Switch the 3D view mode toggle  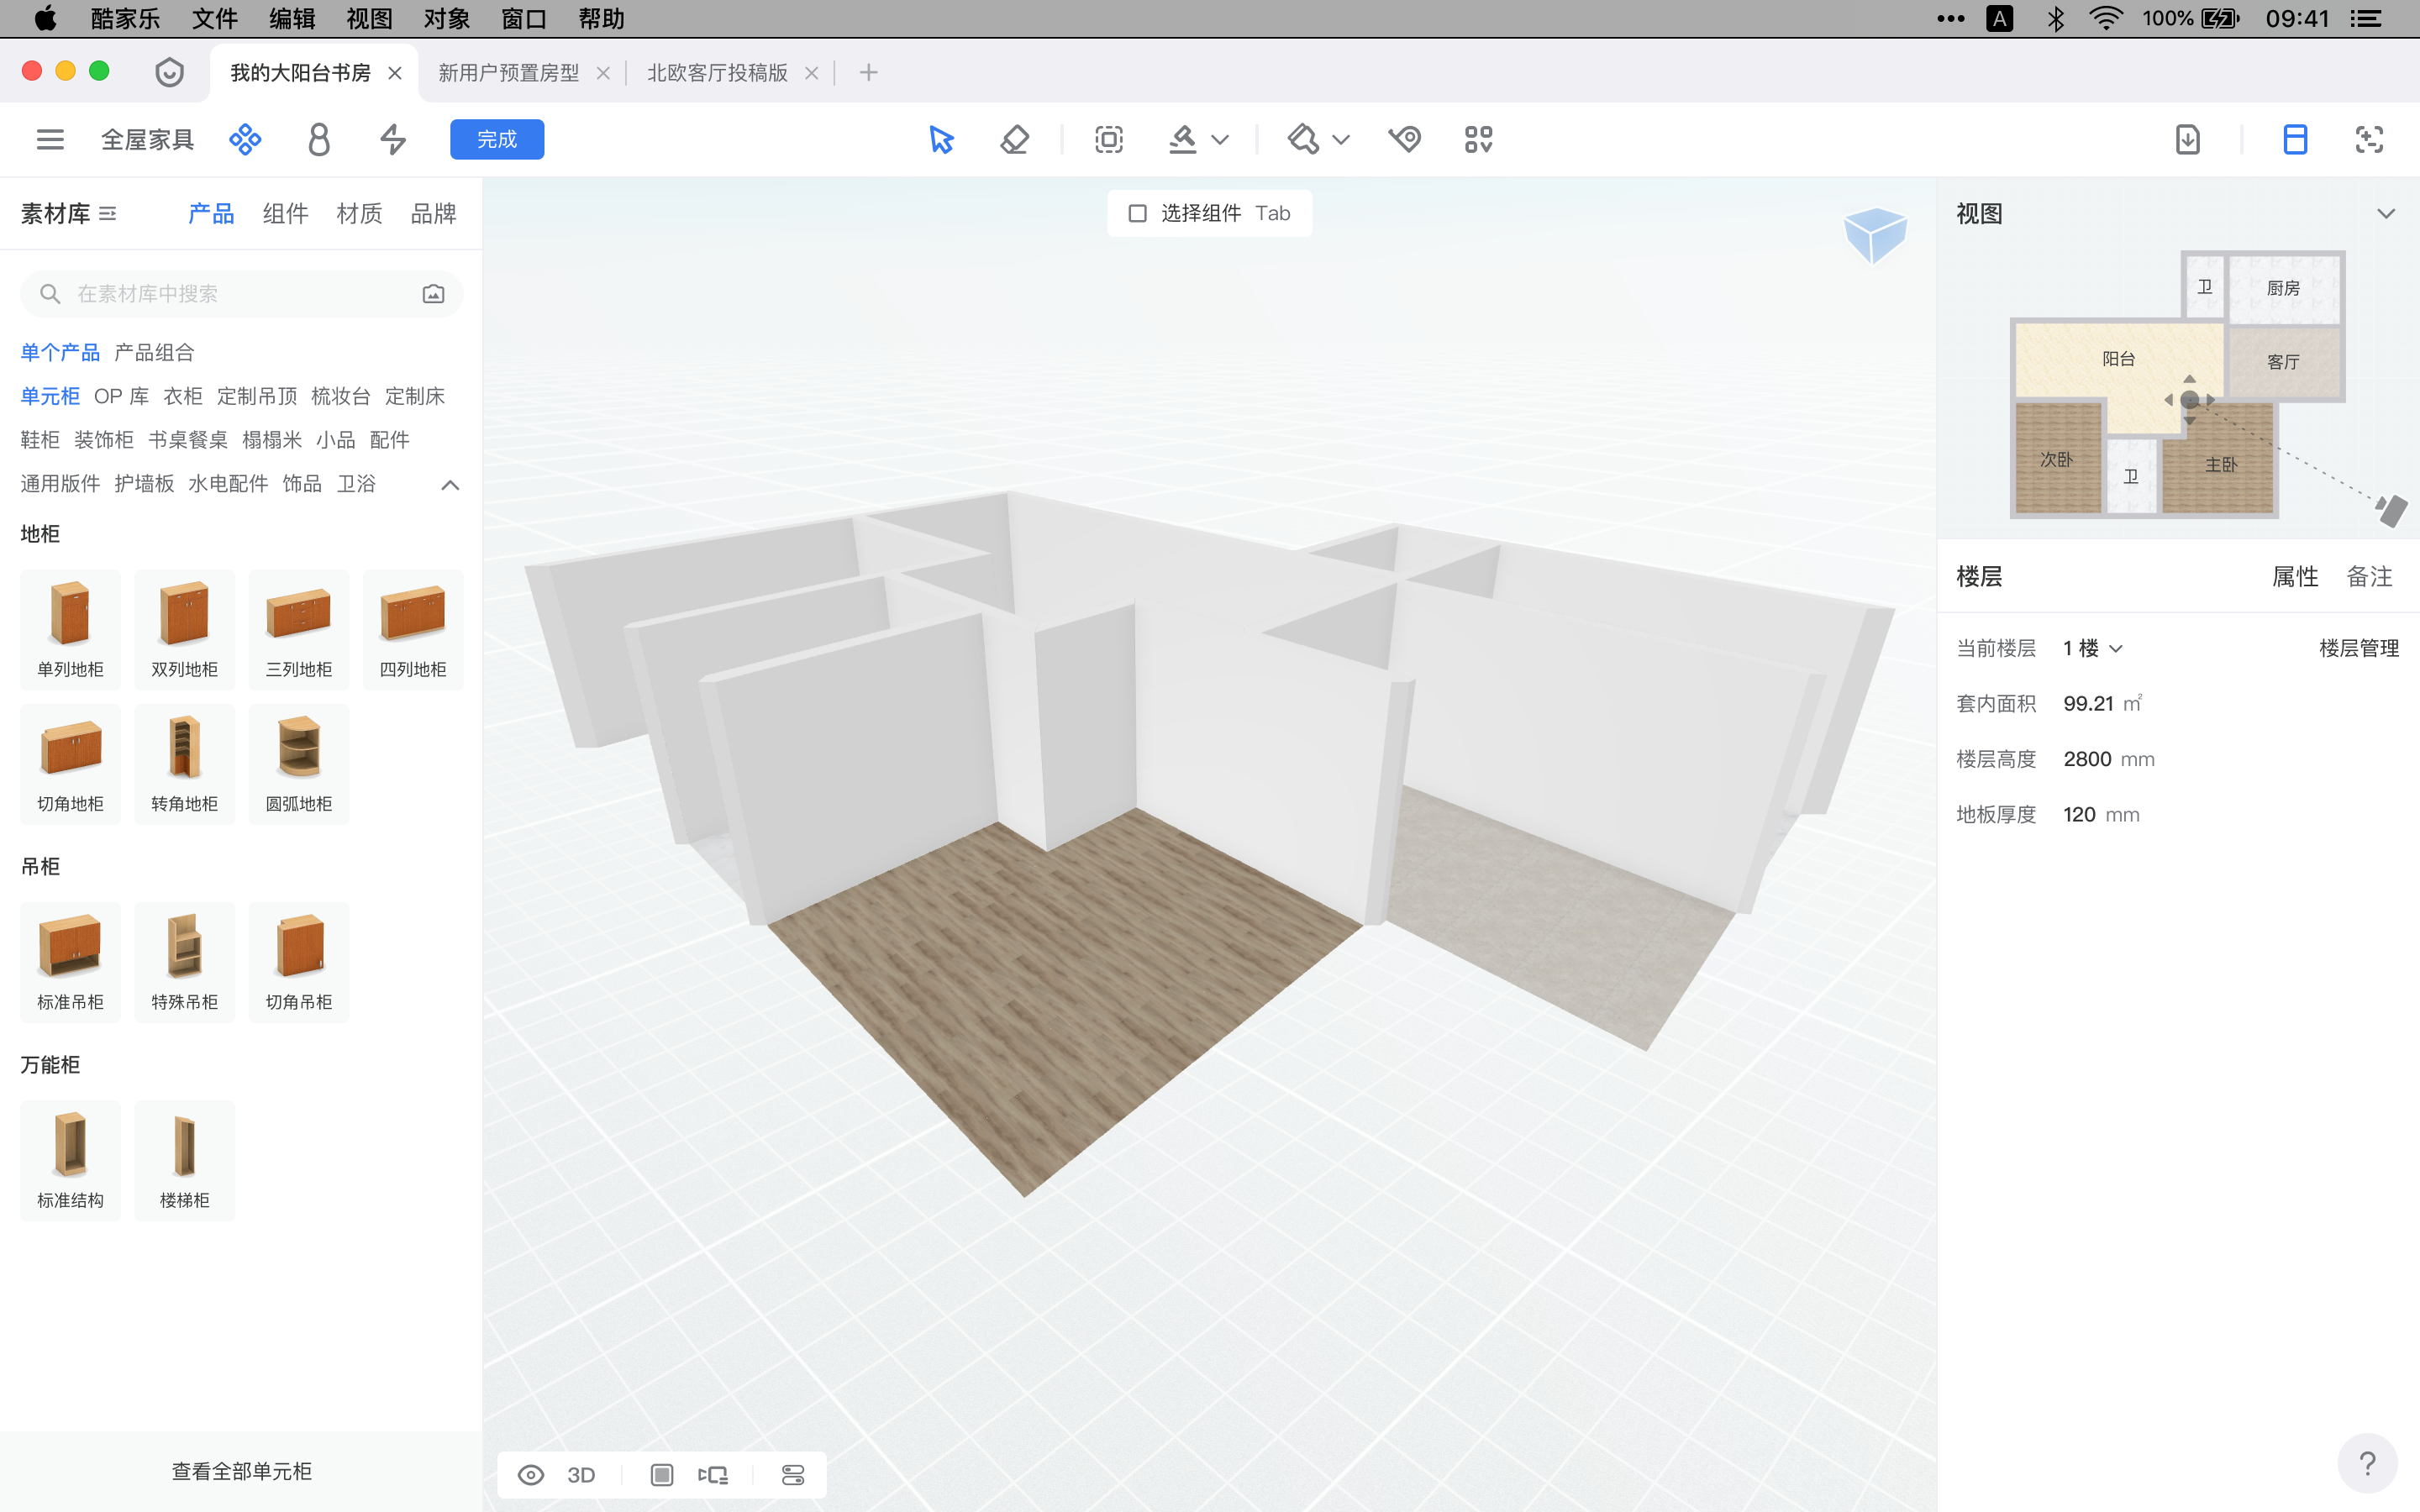[x=581, y=1475]
